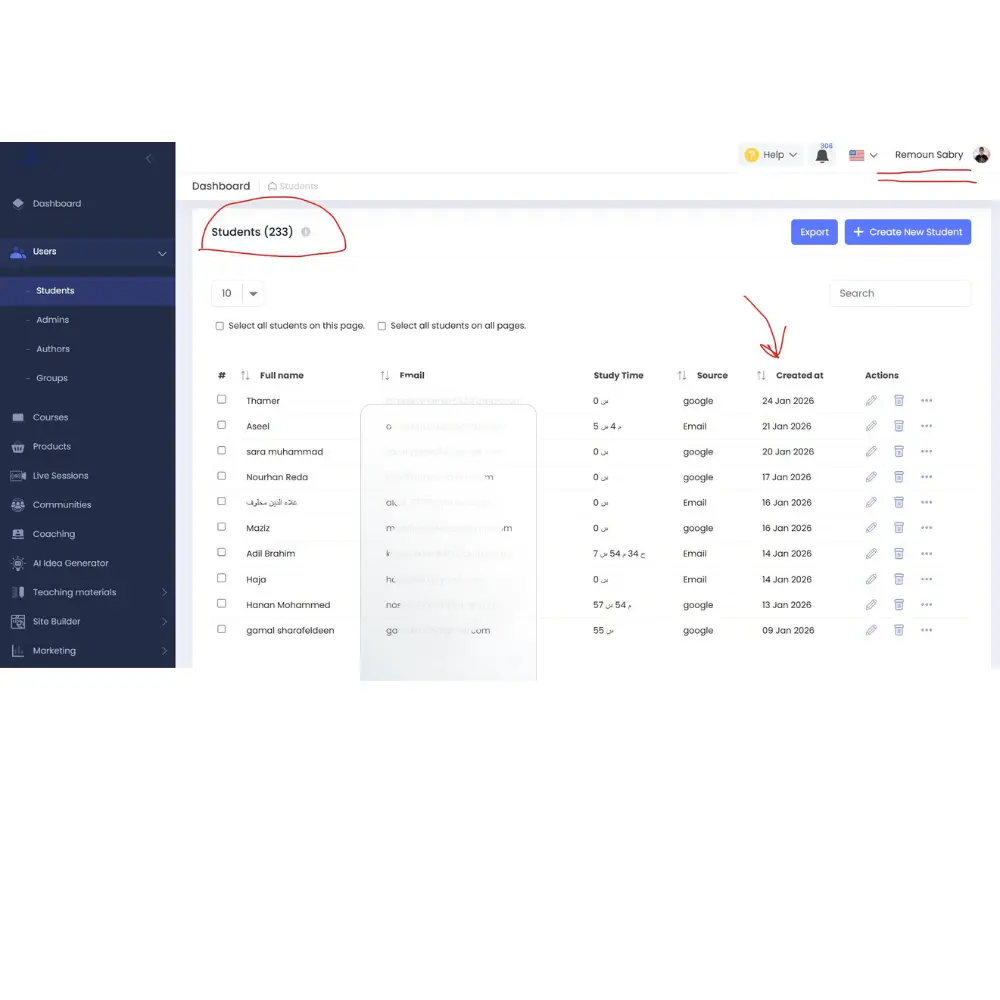Expand the Help dropdown
This screenshot has width=1000, height=1000.
pyautogui.click(x=771, y=155)
